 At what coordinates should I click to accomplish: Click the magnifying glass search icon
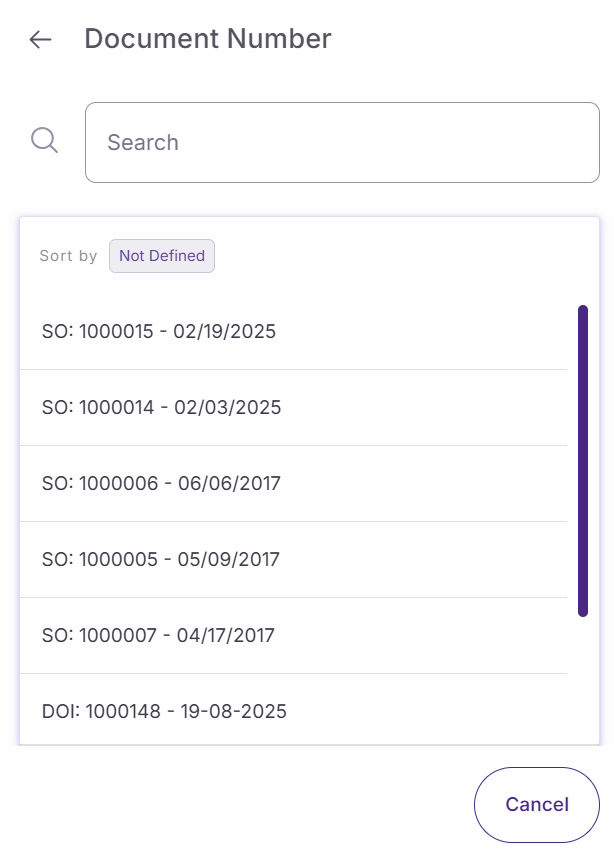tap(45, 140)
